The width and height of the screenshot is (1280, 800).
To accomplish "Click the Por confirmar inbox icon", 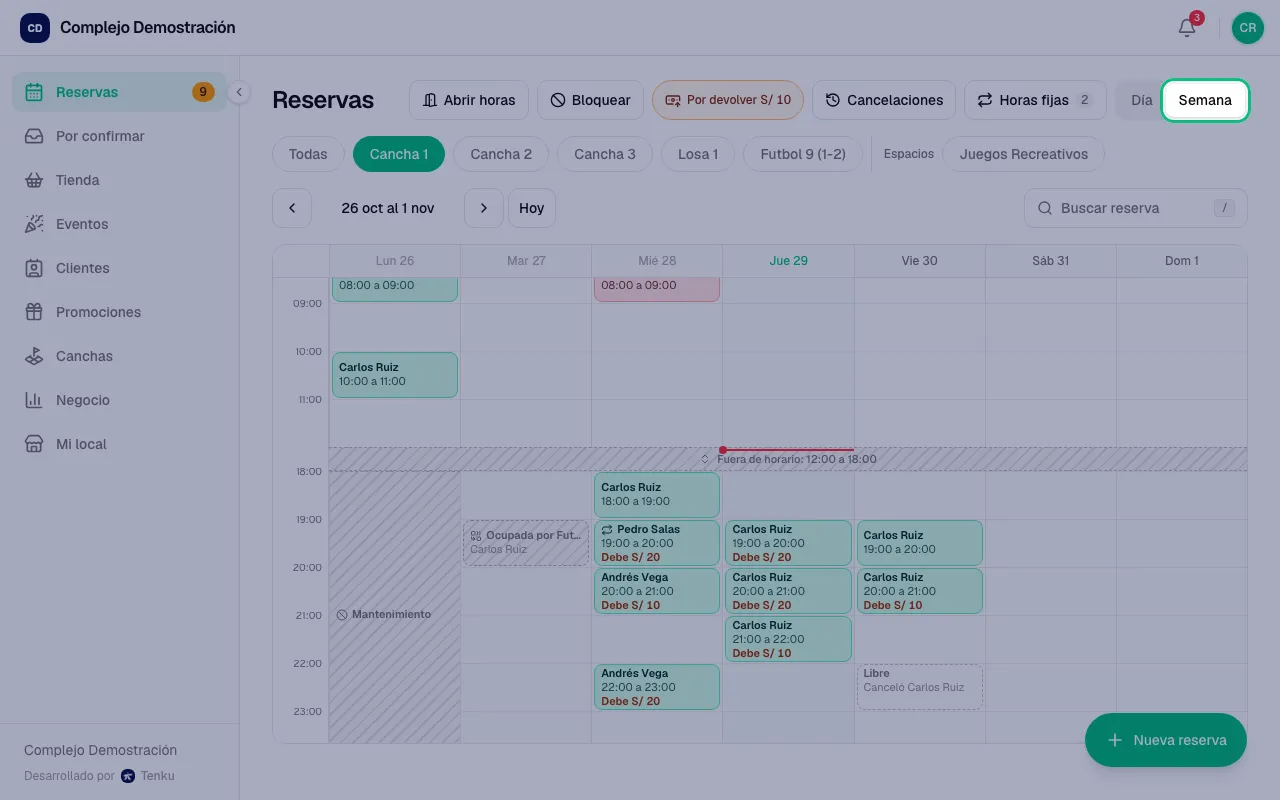I will 34,136.
